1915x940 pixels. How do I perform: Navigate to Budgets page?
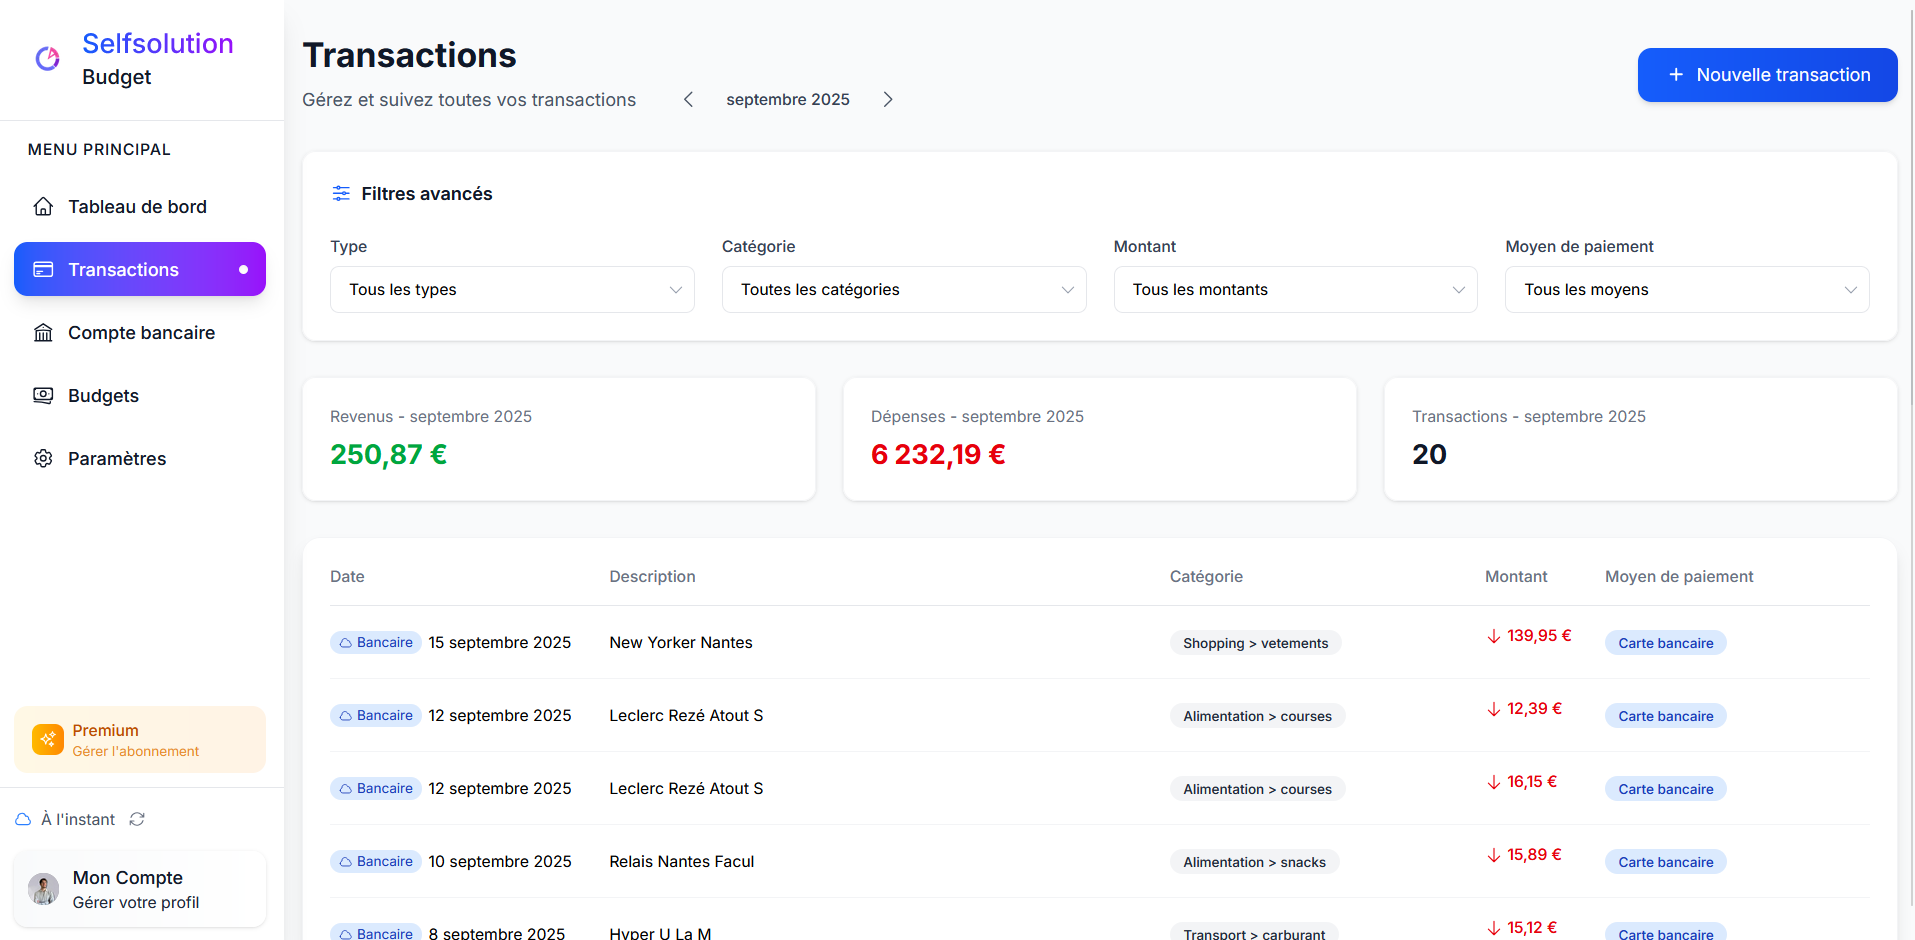click(x=140, y=396)
